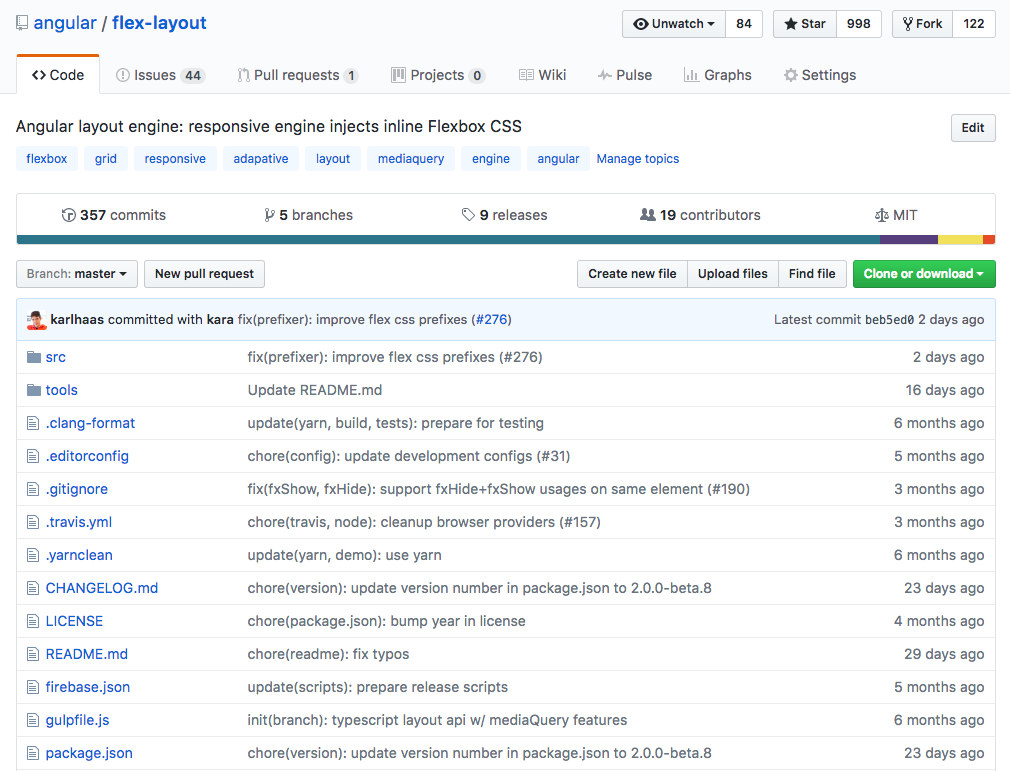
Task: Open the Unwatch dropdown
Action: pyautogui.click(x=674, y=24)
